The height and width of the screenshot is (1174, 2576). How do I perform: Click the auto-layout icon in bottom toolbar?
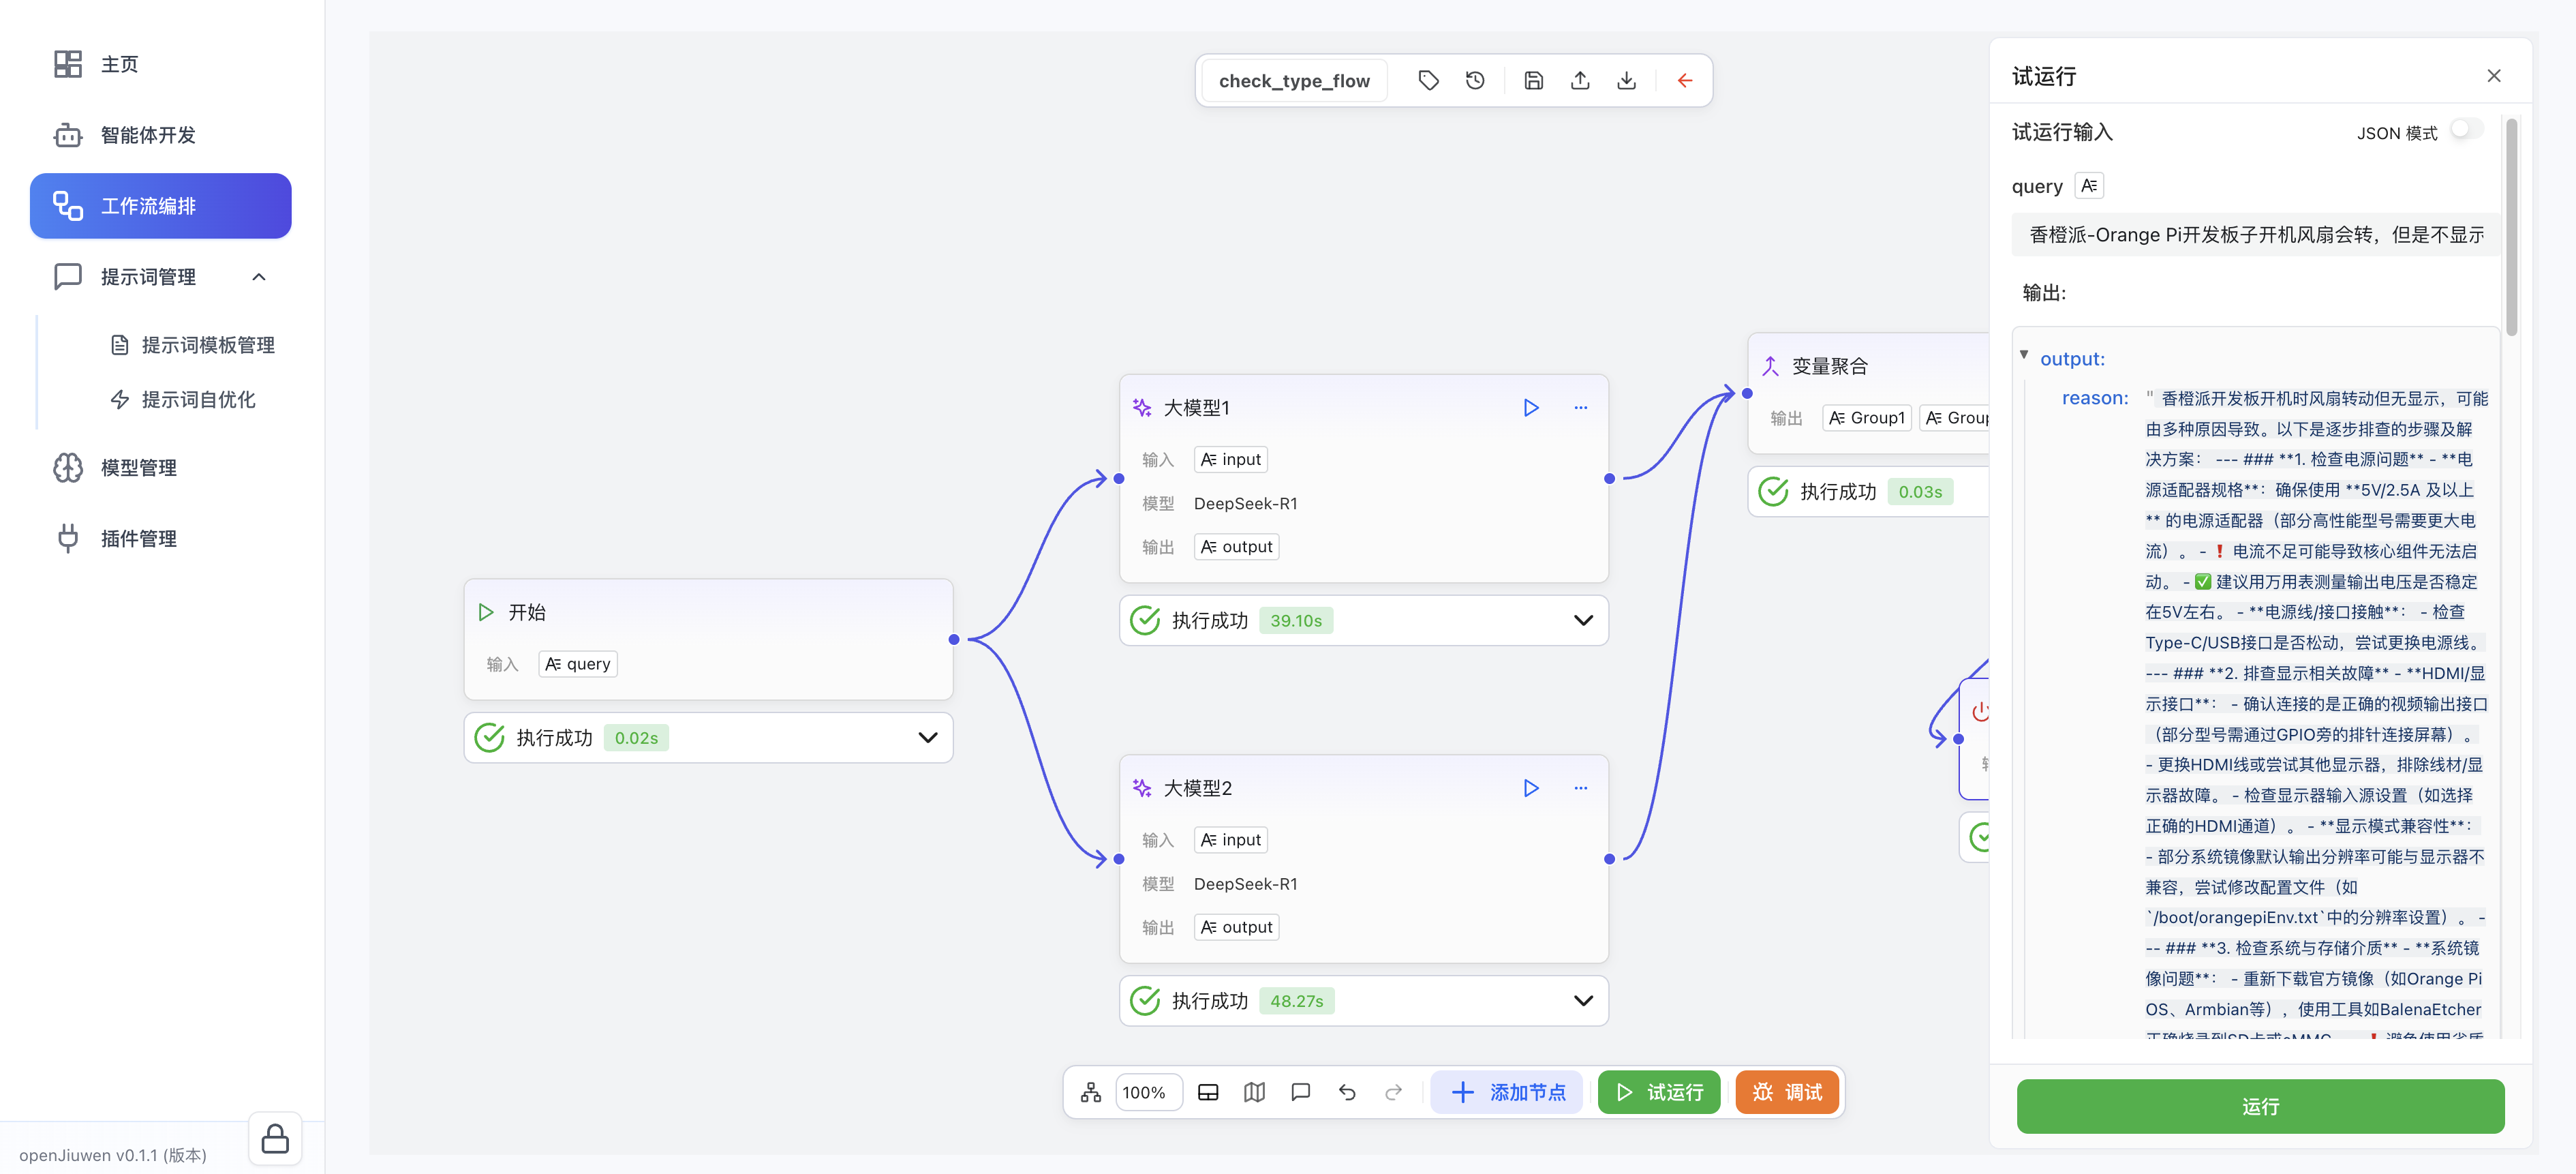click(1090, 1092)
